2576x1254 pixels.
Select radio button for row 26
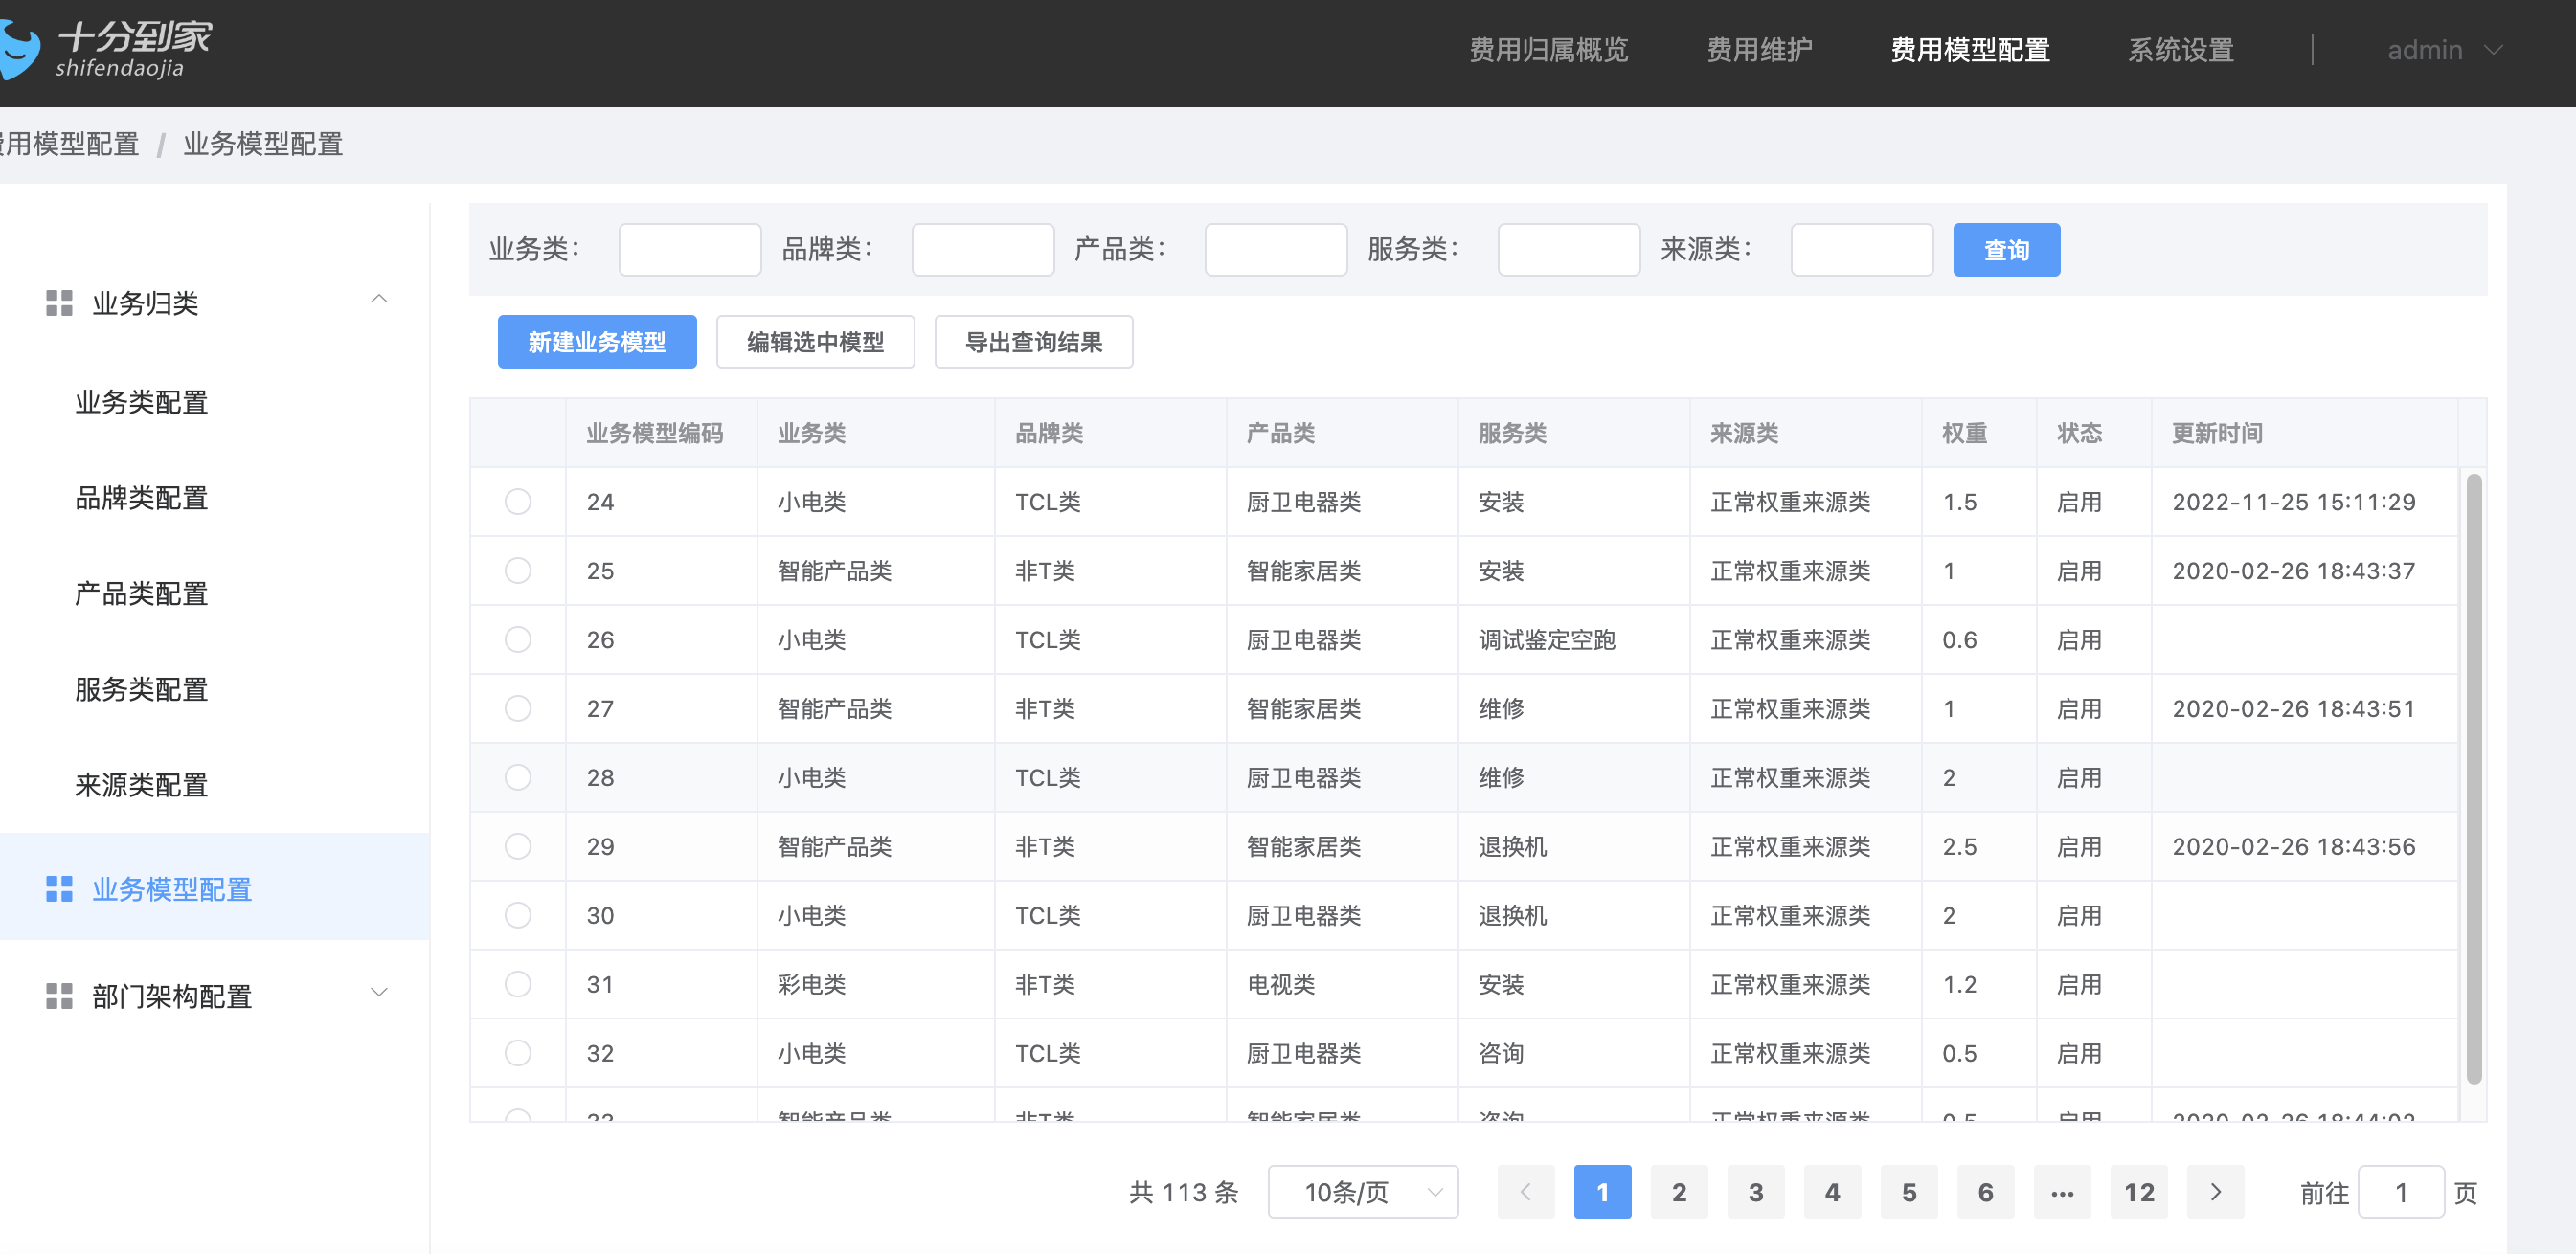[518, 639]
